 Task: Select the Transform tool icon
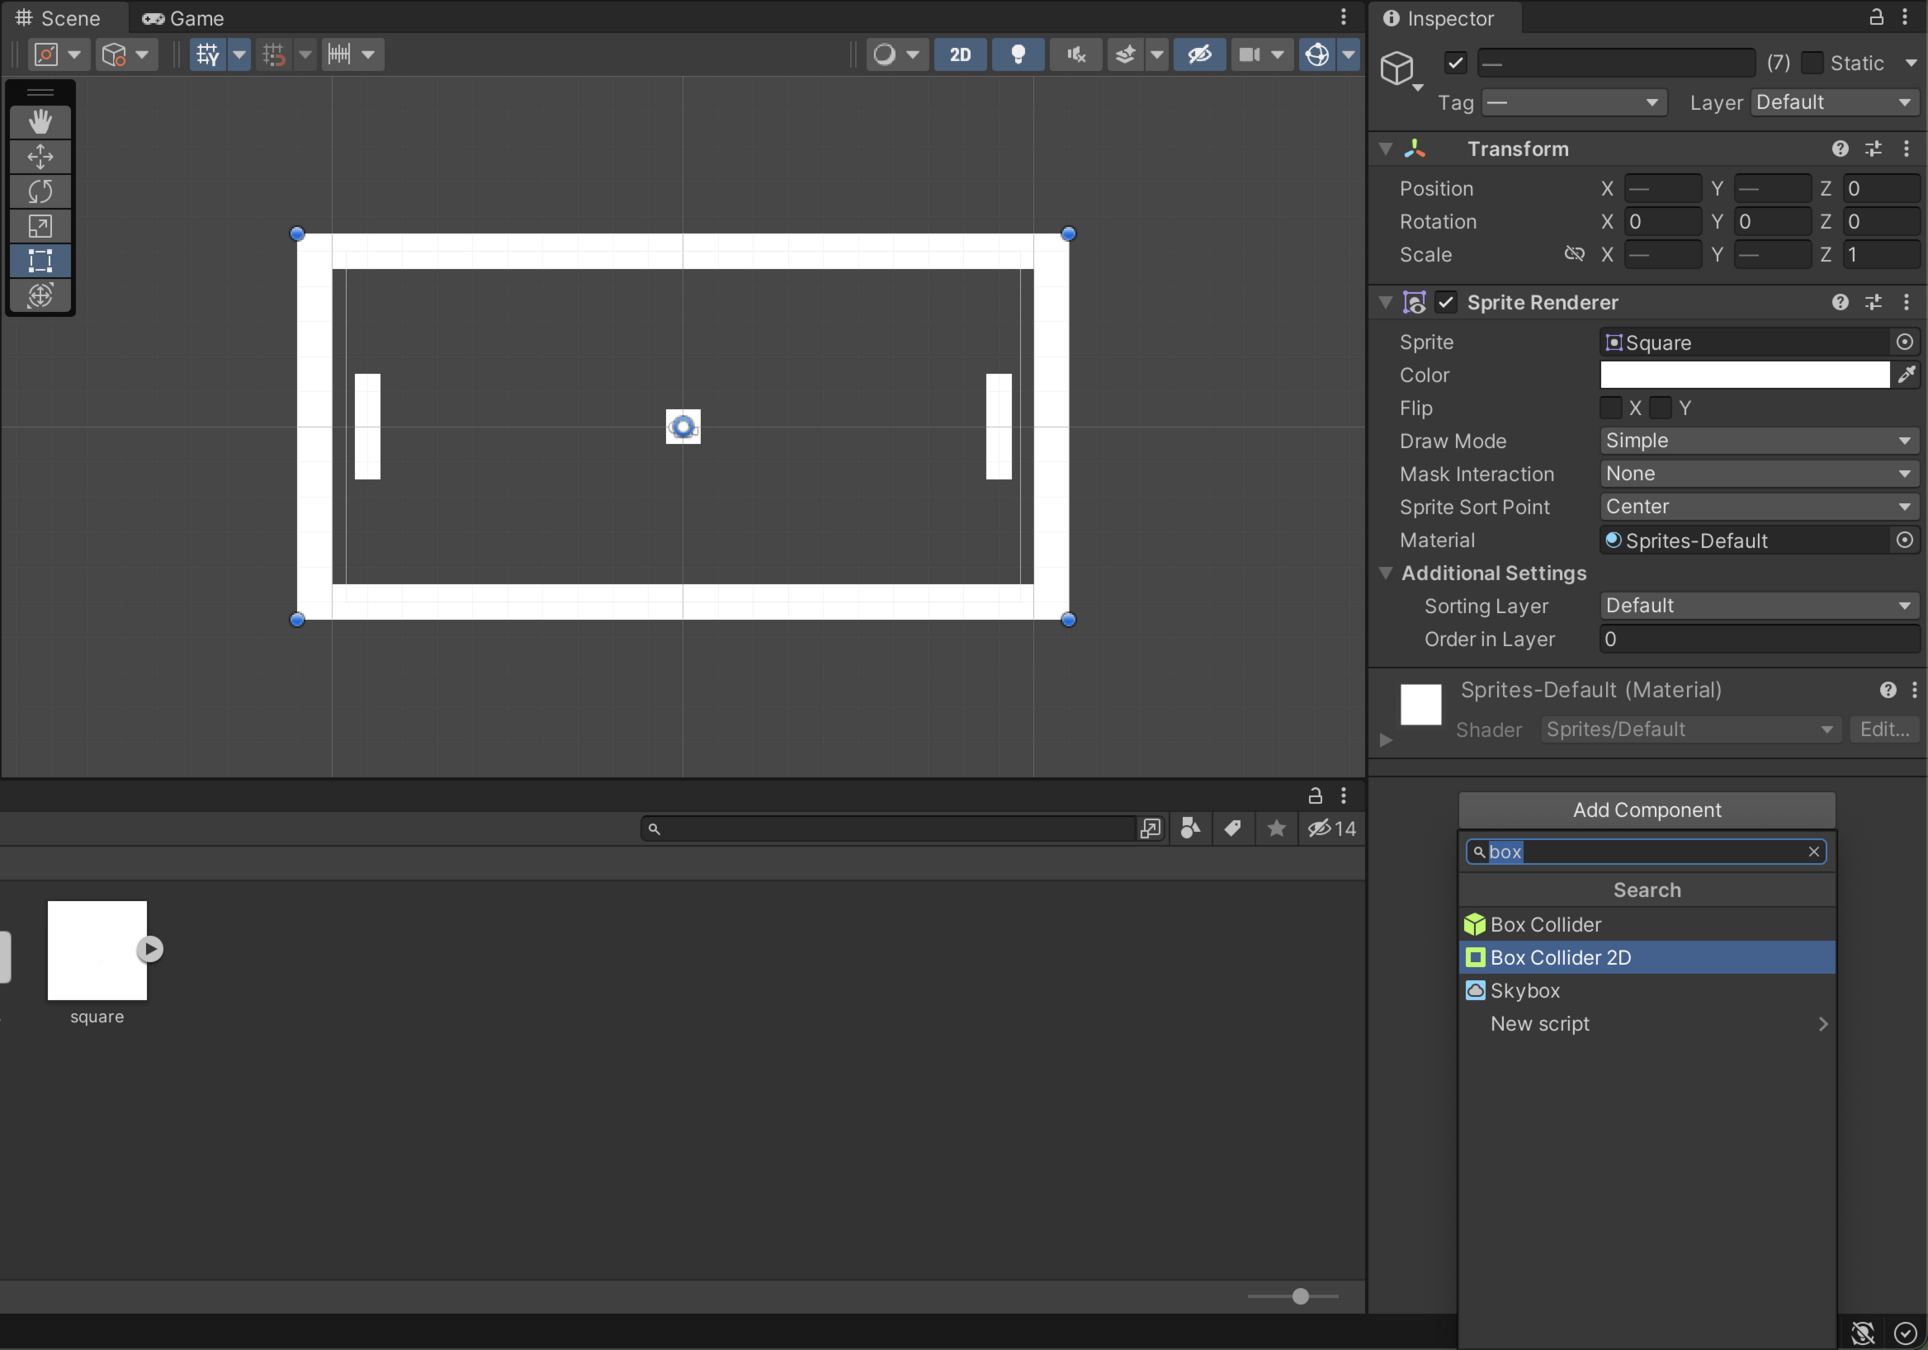pyautogui.click(x=40, y=296)
